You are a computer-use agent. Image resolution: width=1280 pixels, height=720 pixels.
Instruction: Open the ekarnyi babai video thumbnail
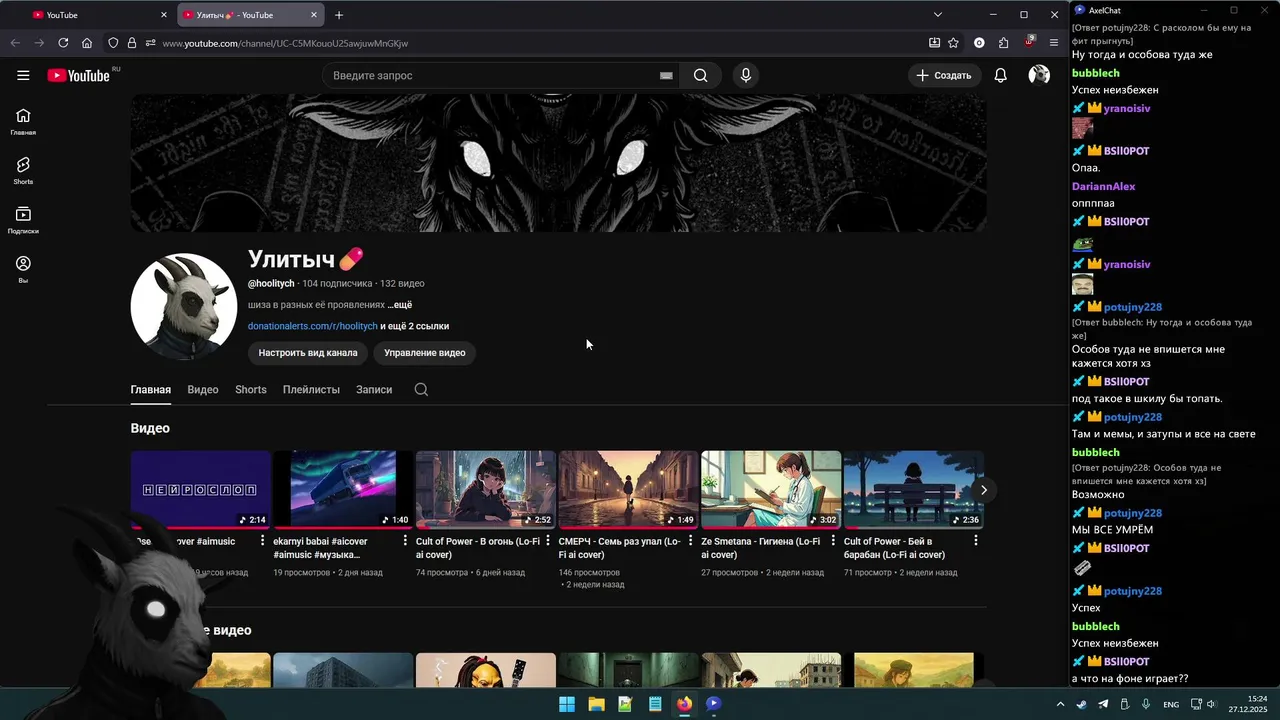coord(343,489)
